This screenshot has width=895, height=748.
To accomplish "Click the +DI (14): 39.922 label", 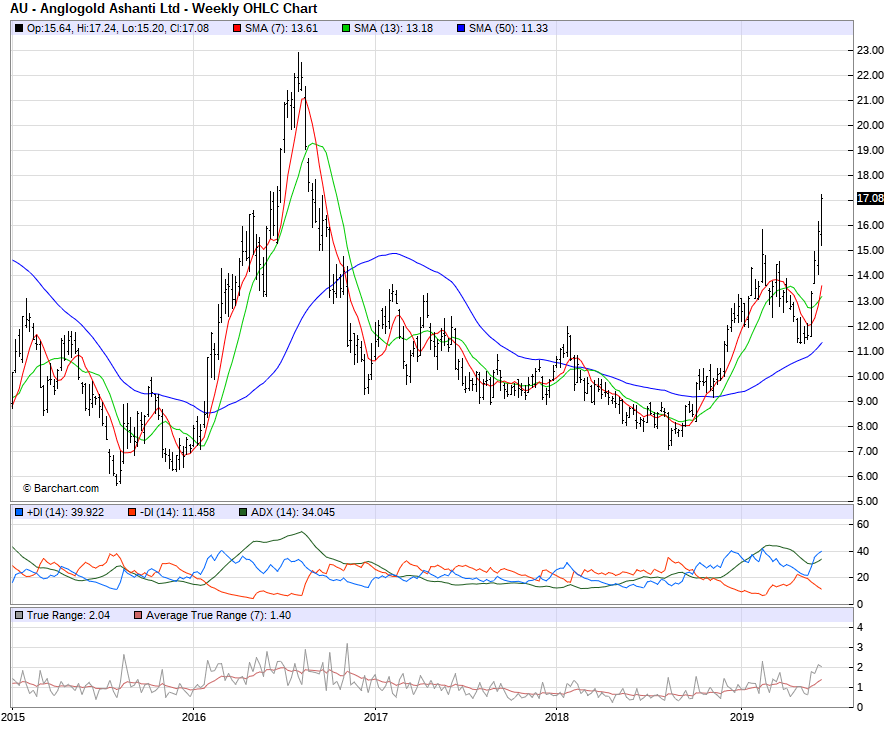I will [66, 512].
